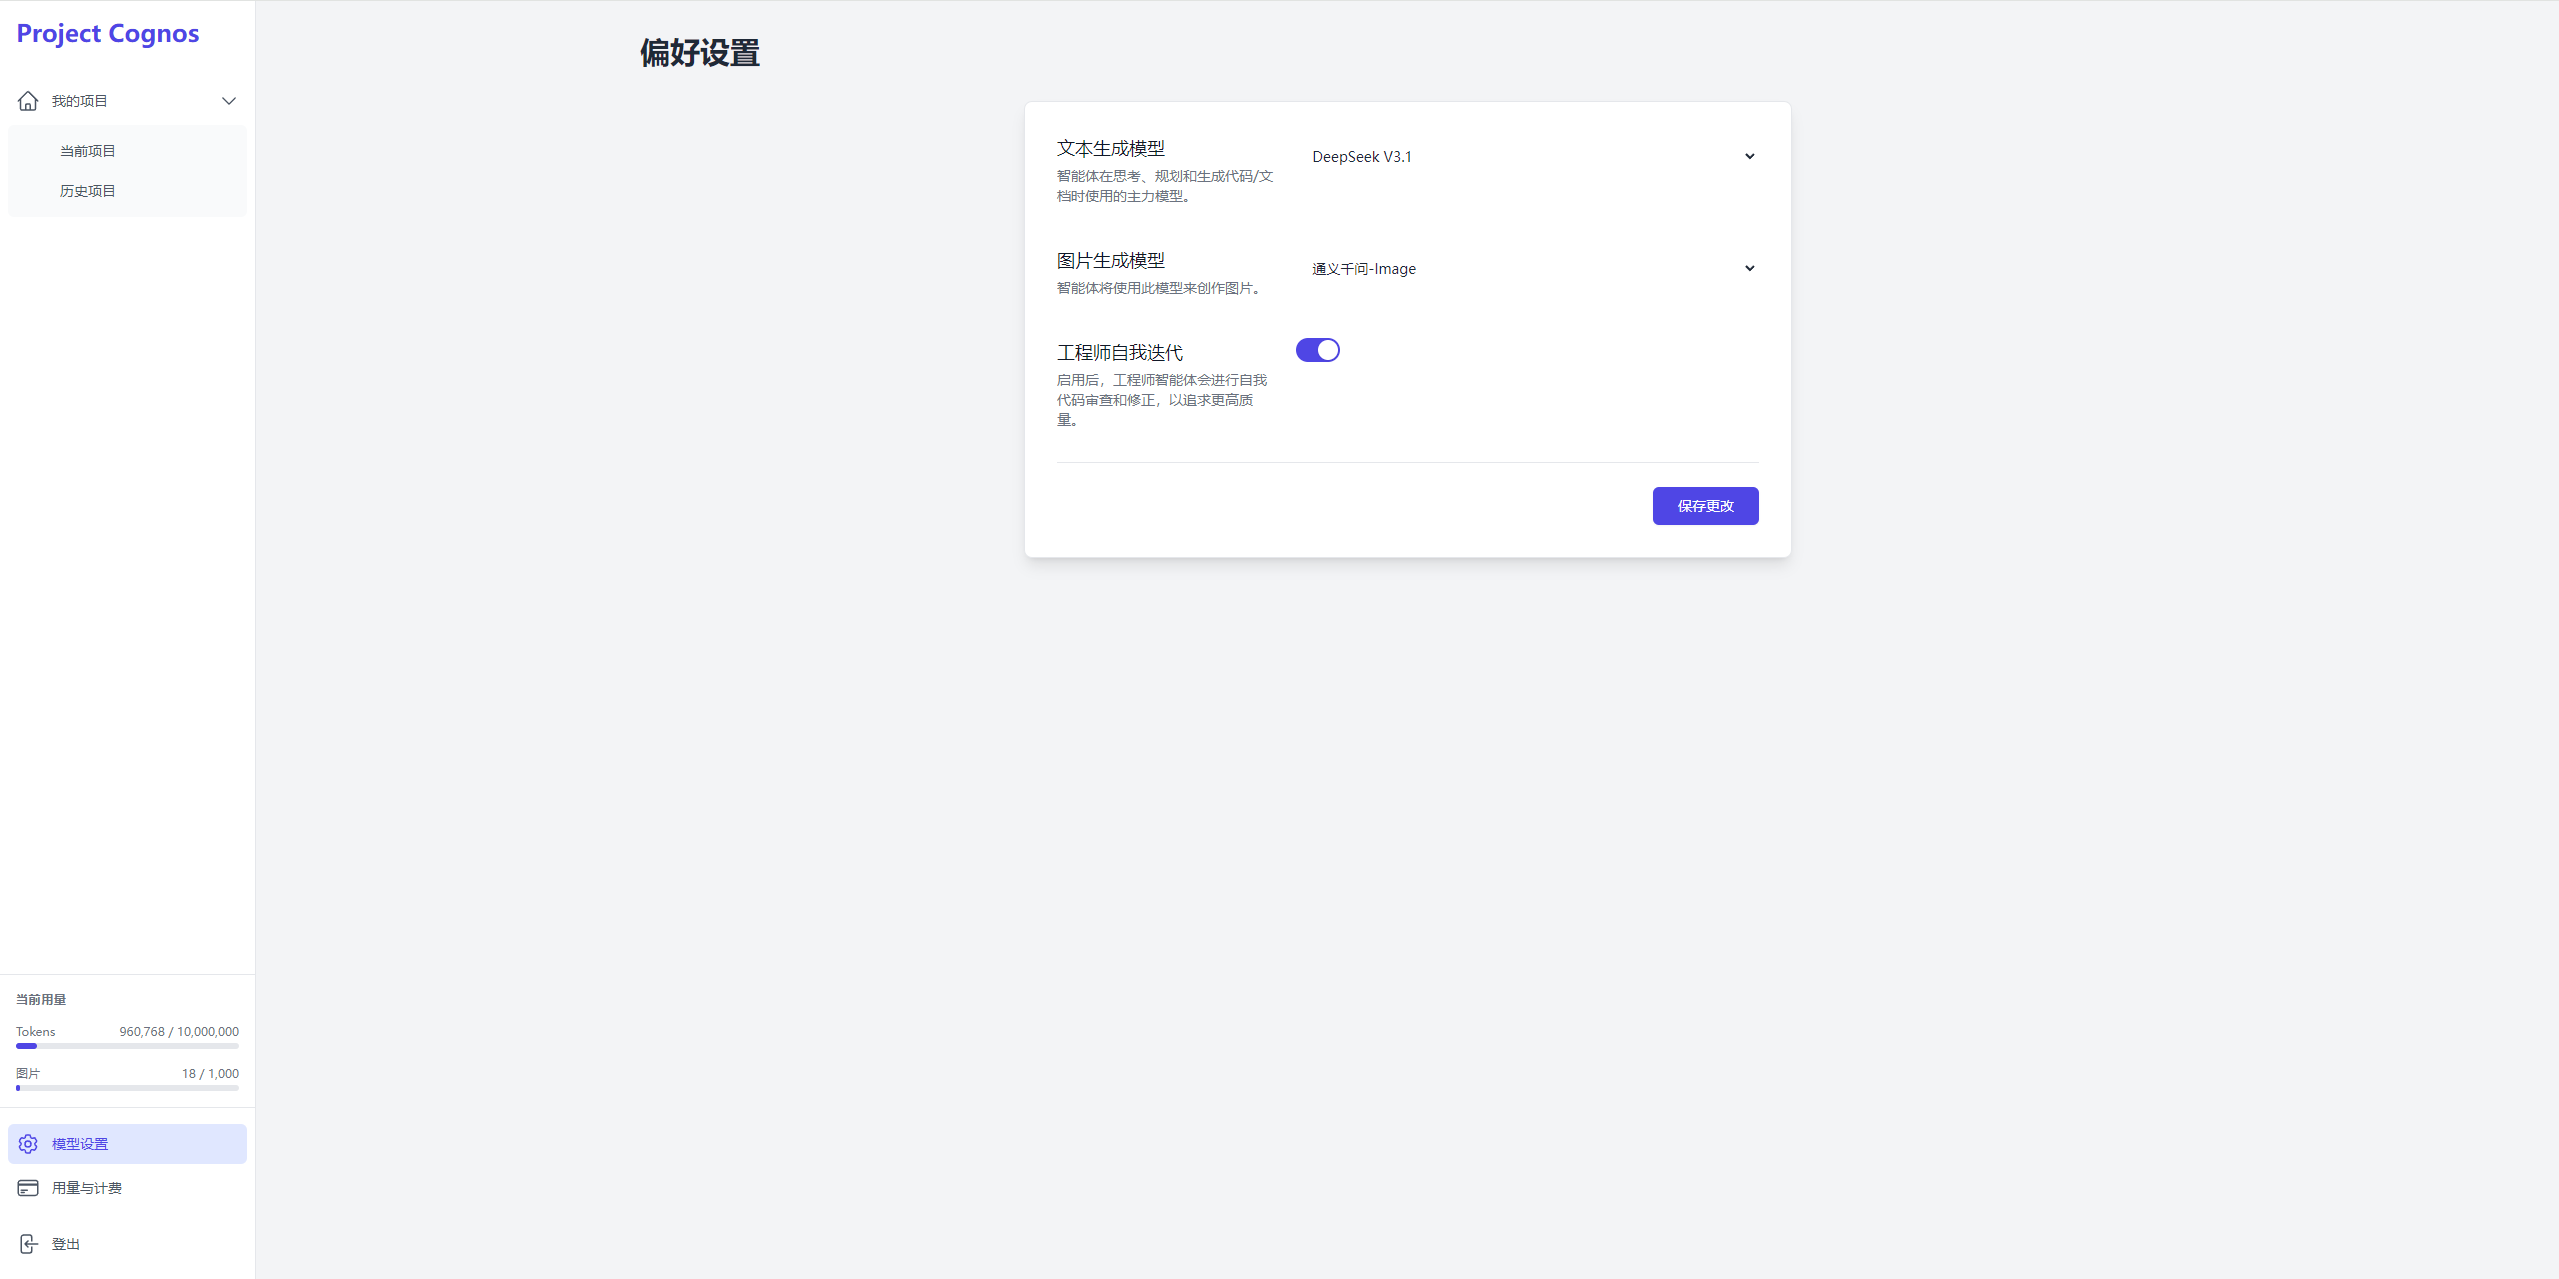Click the Project Cognos logo
The width and height of the screenshot is (2559, 1279).
(108, 34)
